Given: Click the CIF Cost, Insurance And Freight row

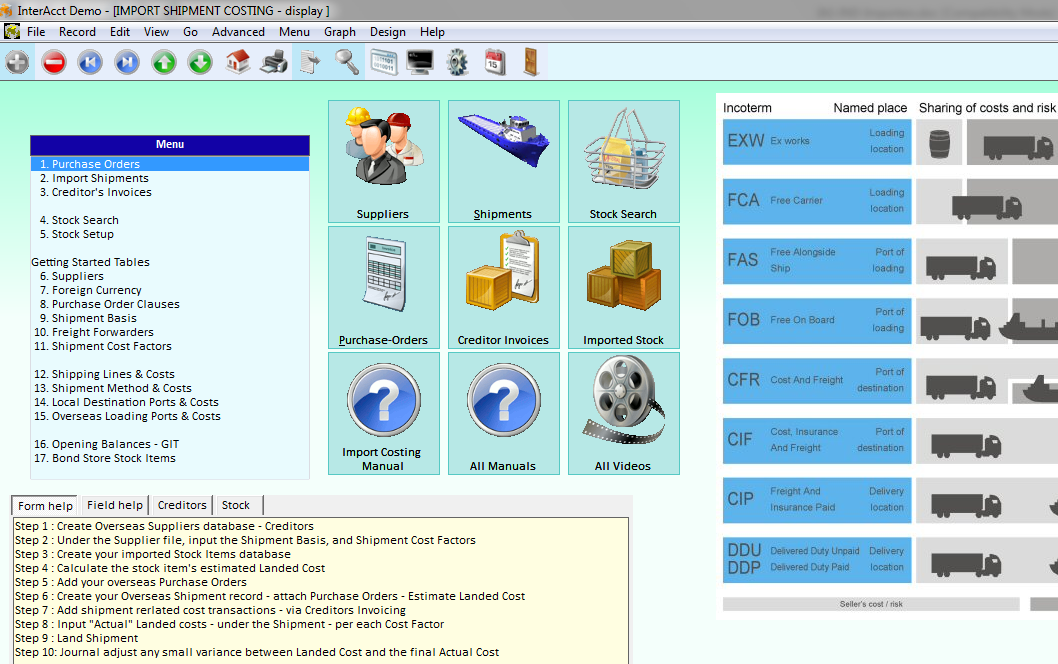Looking at the screenshot, I should click(x=816, y=440).
